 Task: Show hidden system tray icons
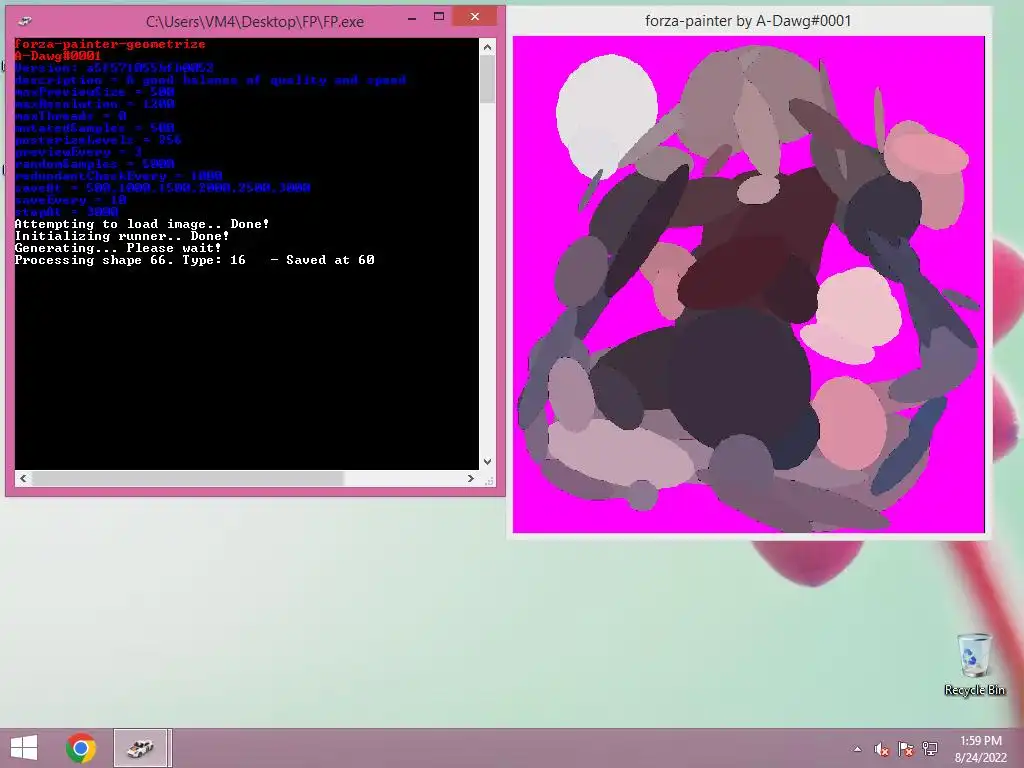[x=857, y=749]
